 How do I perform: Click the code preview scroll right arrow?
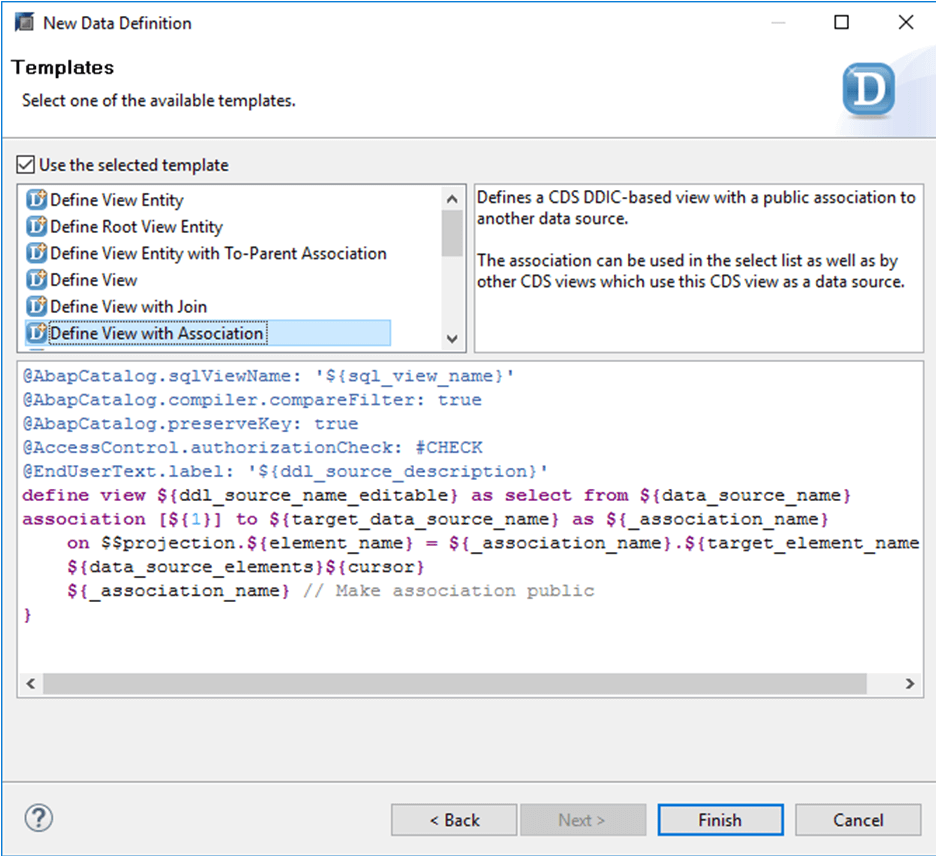[910, 683]
